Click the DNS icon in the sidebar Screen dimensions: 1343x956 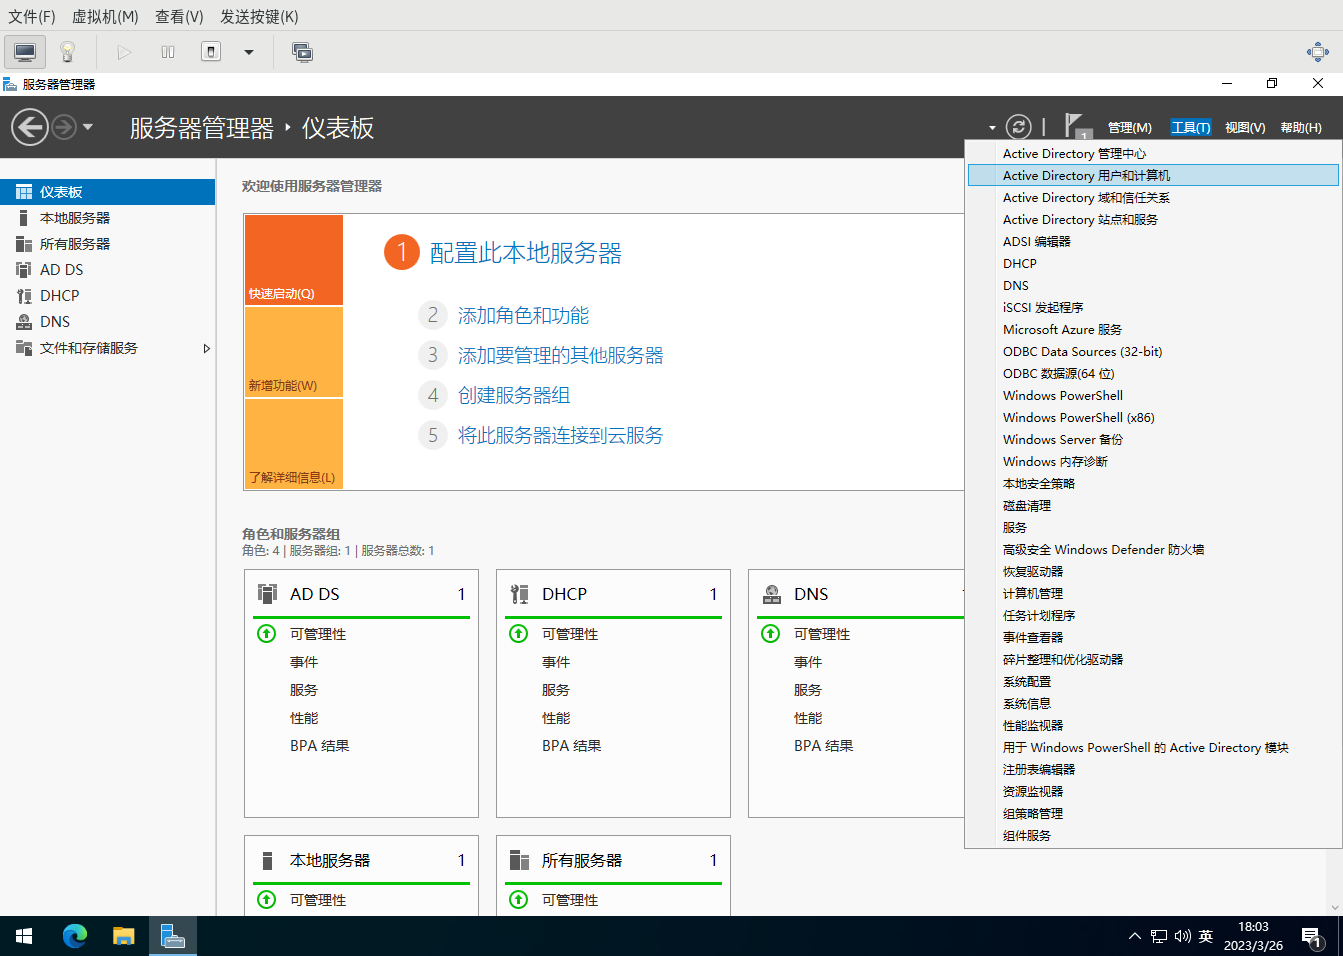pos(23,322)
